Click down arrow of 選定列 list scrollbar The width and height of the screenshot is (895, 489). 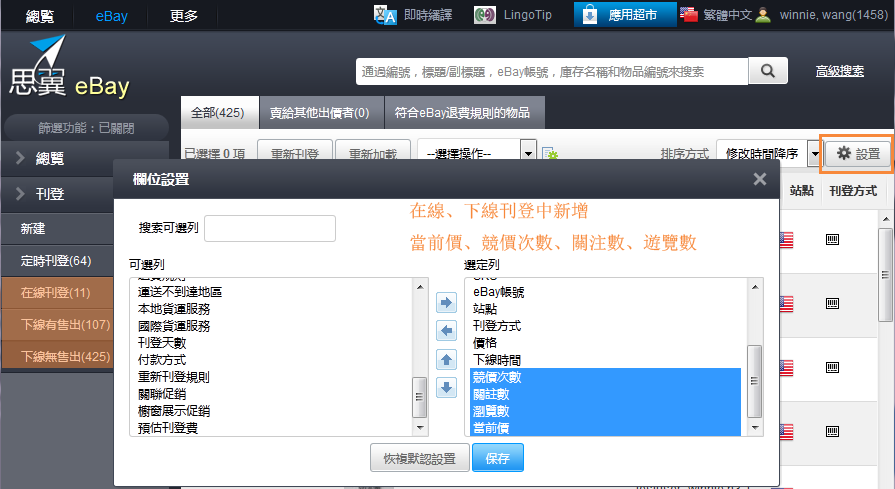(755, 428)
